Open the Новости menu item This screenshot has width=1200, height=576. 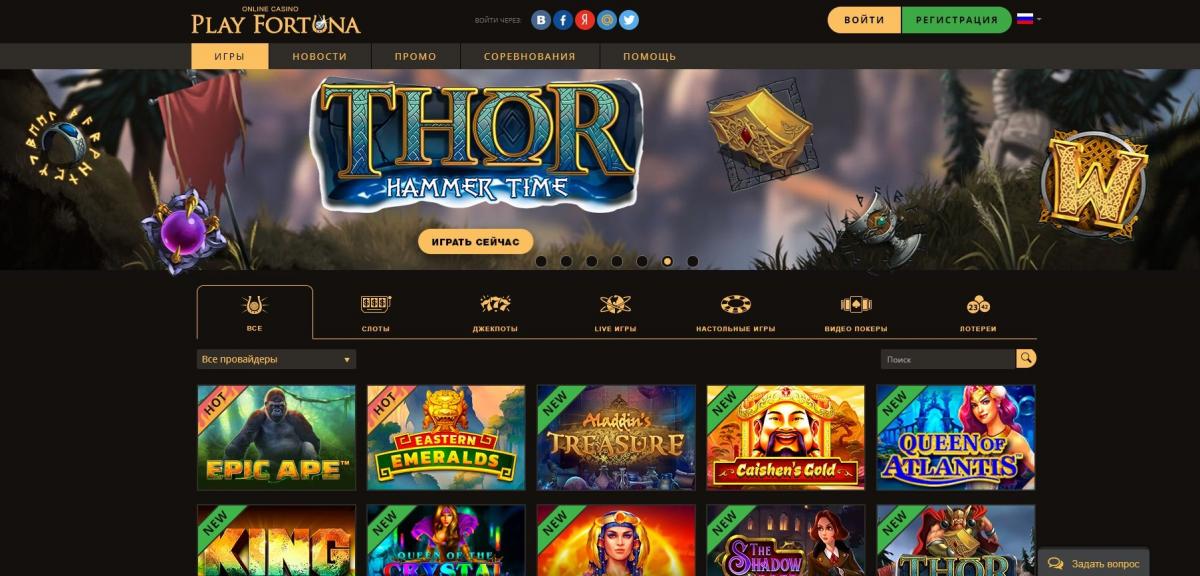320,56
